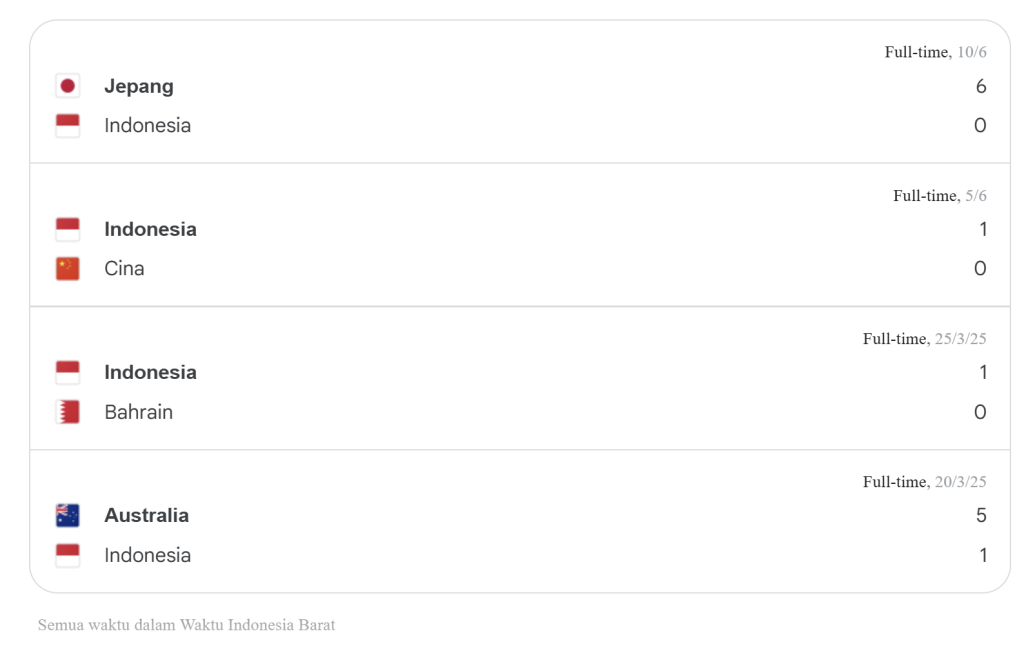Click the Waktu Indonesia Barat timezone note
This screenshot has width=1024, height=647.
point(186,625)
